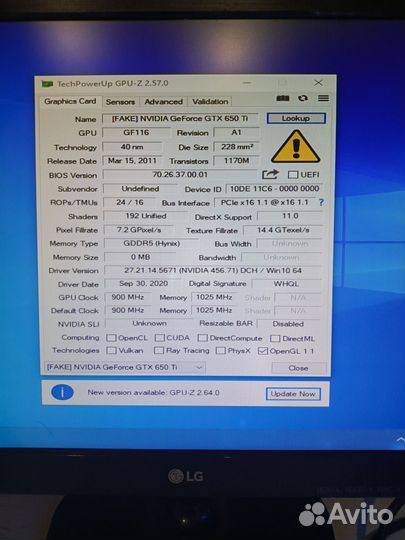This screenshot has height=540, width=405.
Task: Click the Transistors value 1170M
Action: [x=237, y=161]
